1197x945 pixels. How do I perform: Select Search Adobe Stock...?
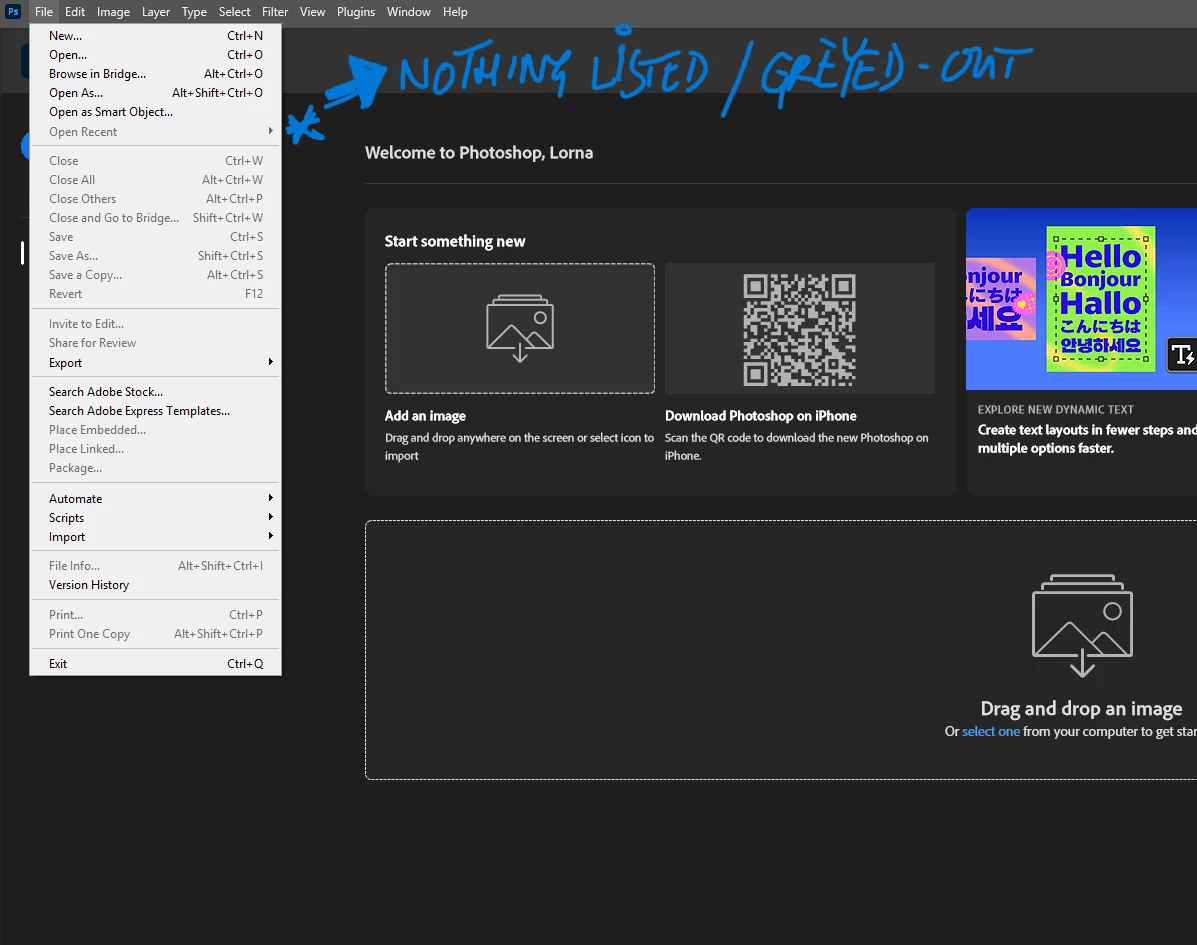[156, 392]
